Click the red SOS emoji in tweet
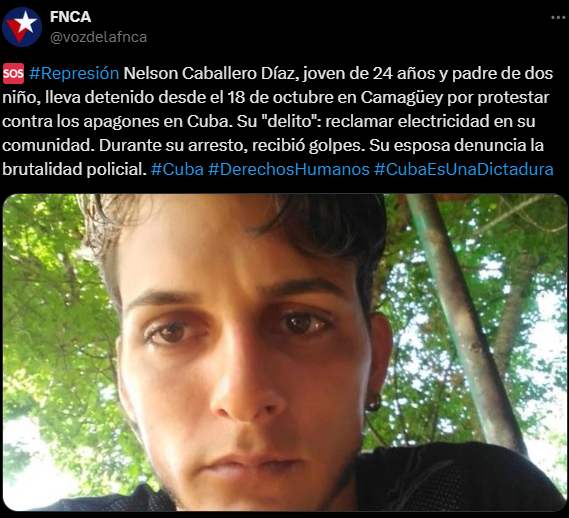Image resolution: width=569 pixels, height=518 pixels. (13, 74)
